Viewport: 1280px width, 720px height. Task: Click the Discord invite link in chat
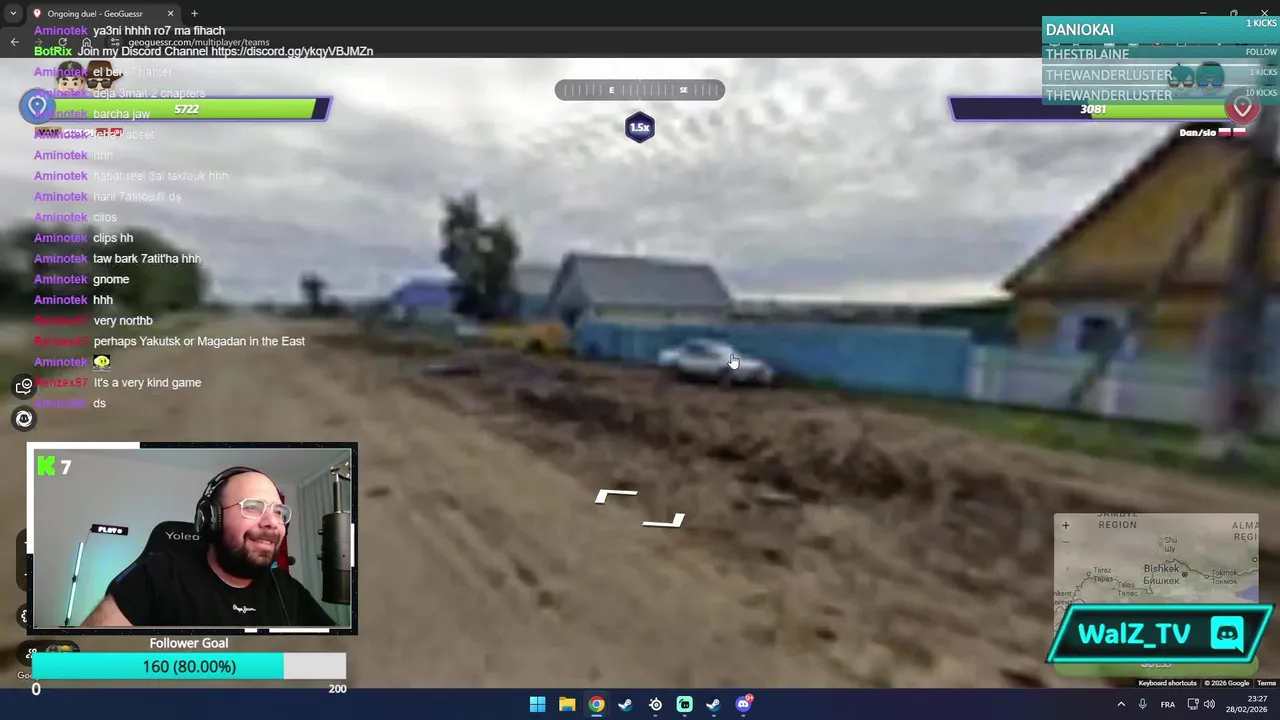(x=291, y=51)
